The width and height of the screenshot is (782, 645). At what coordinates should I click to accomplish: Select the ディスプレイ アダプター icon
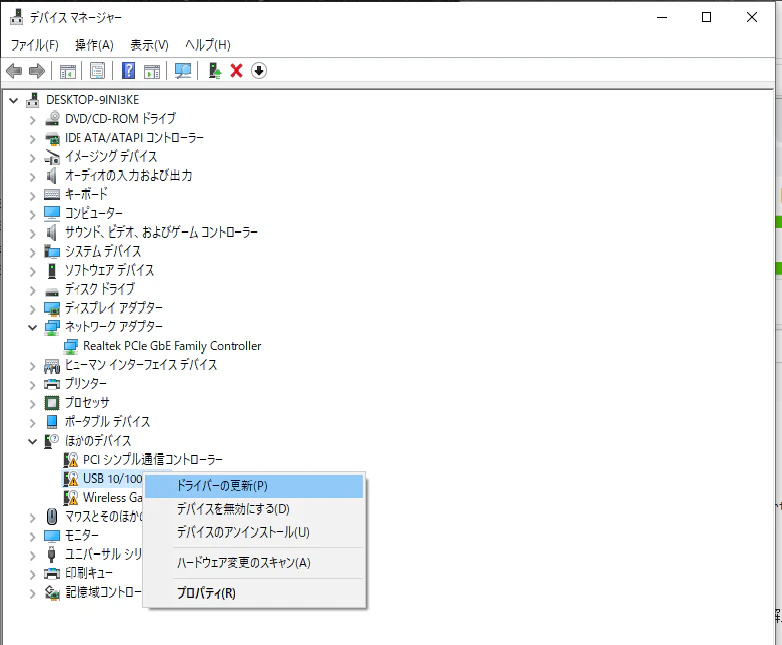(52, 309)
